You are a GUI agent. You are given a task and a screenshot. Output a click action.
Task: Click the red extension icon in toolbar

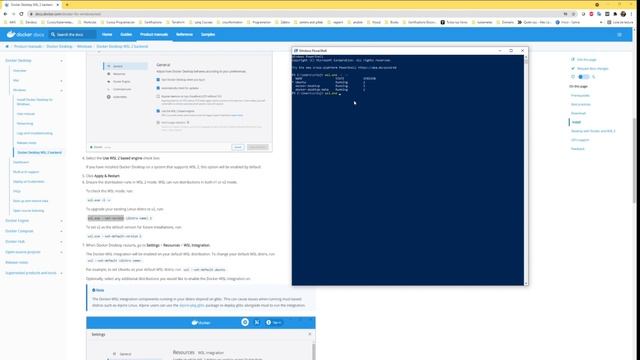click(x=591, y=14)
